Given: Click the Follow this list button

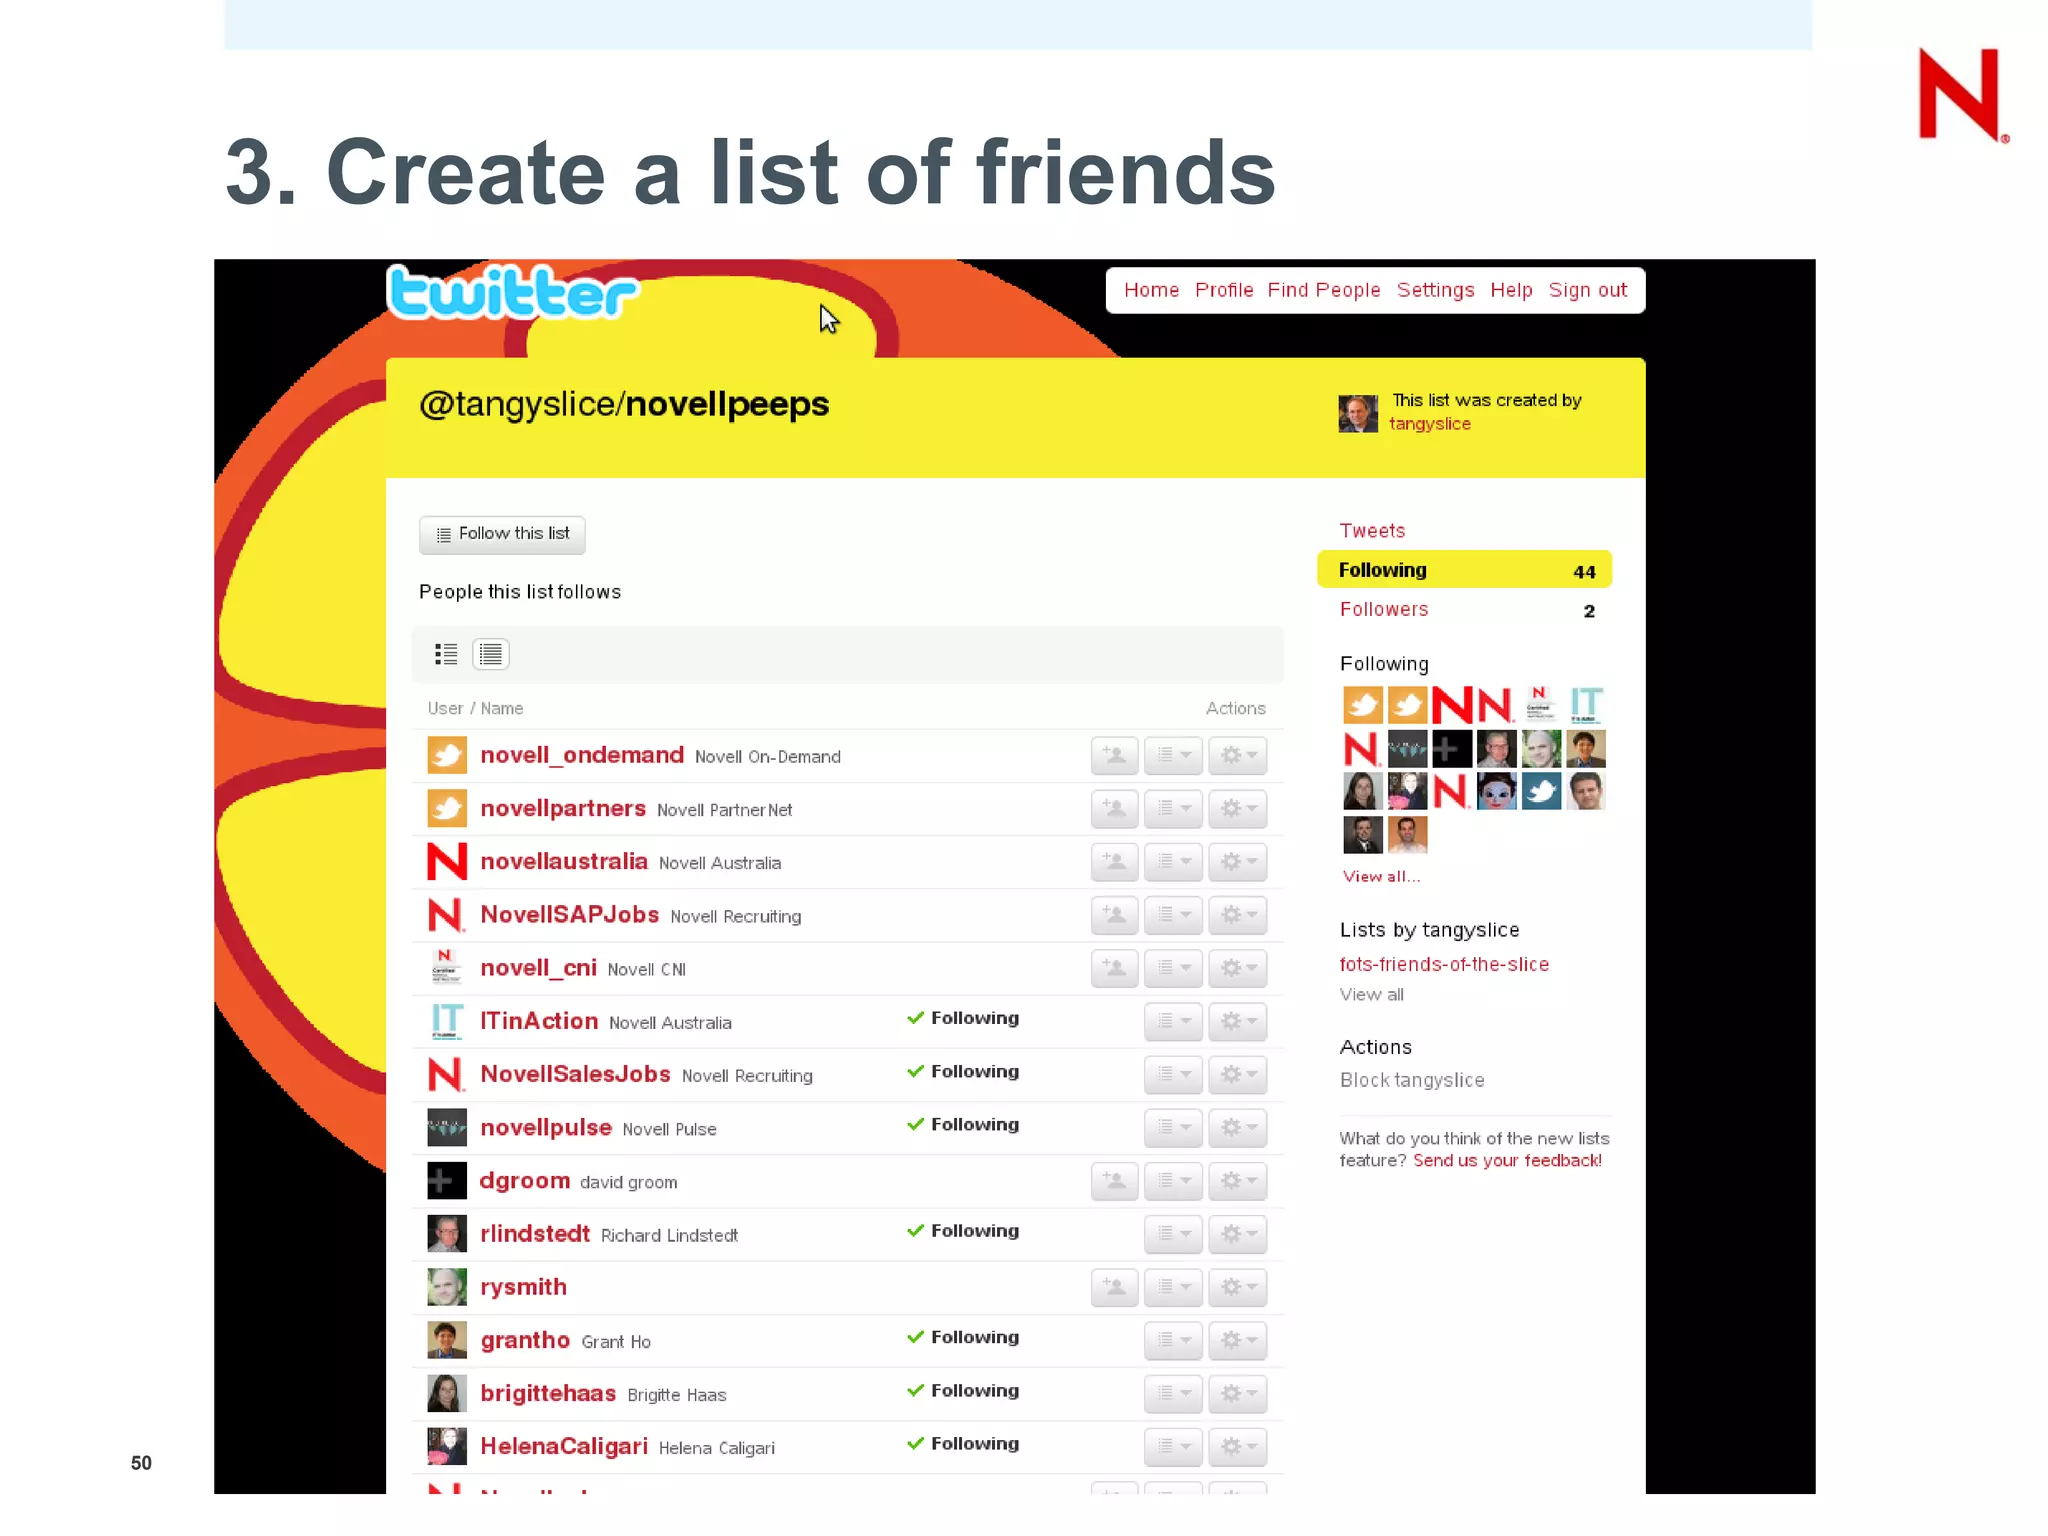Looking at the screenshot, I should point(502,534).
